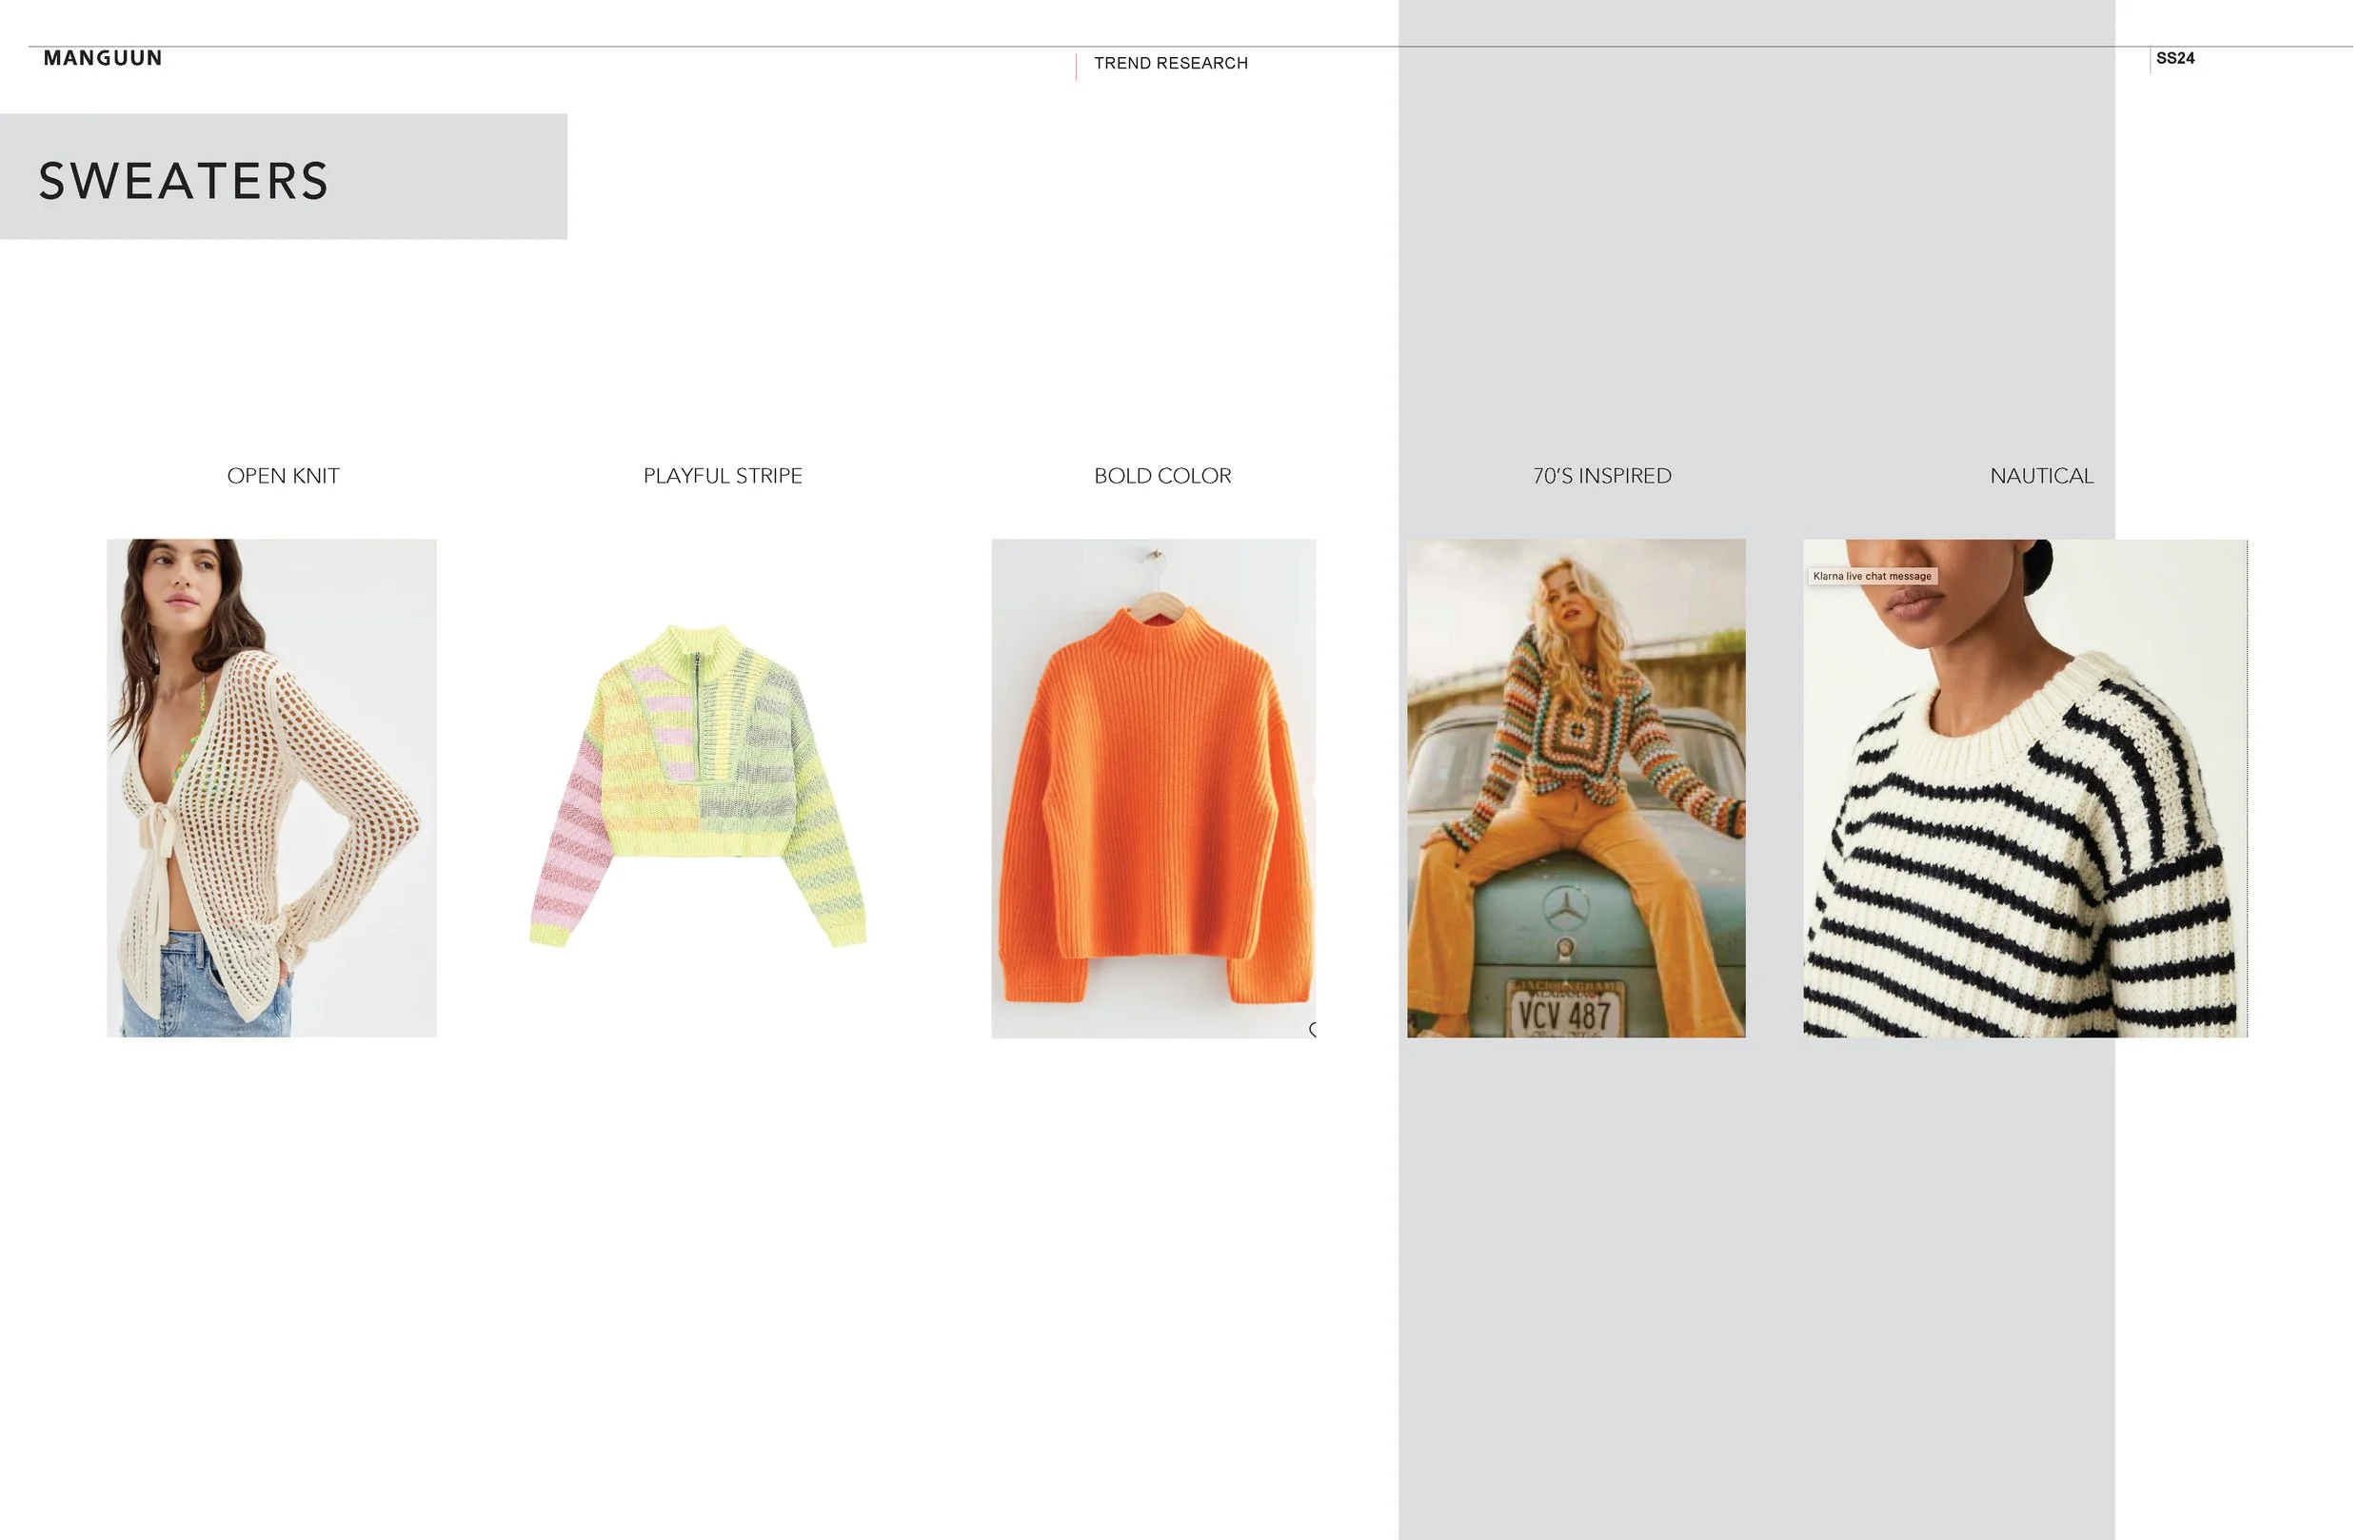The image size is (2380, 1540).
Task: Open the cream open knit cardigan image
Action: point(271,788)
